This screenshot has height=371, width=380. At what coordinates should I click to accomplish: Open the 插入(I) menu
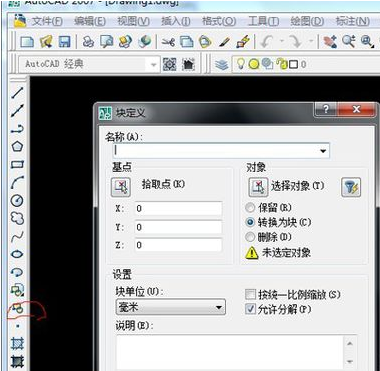176,21
